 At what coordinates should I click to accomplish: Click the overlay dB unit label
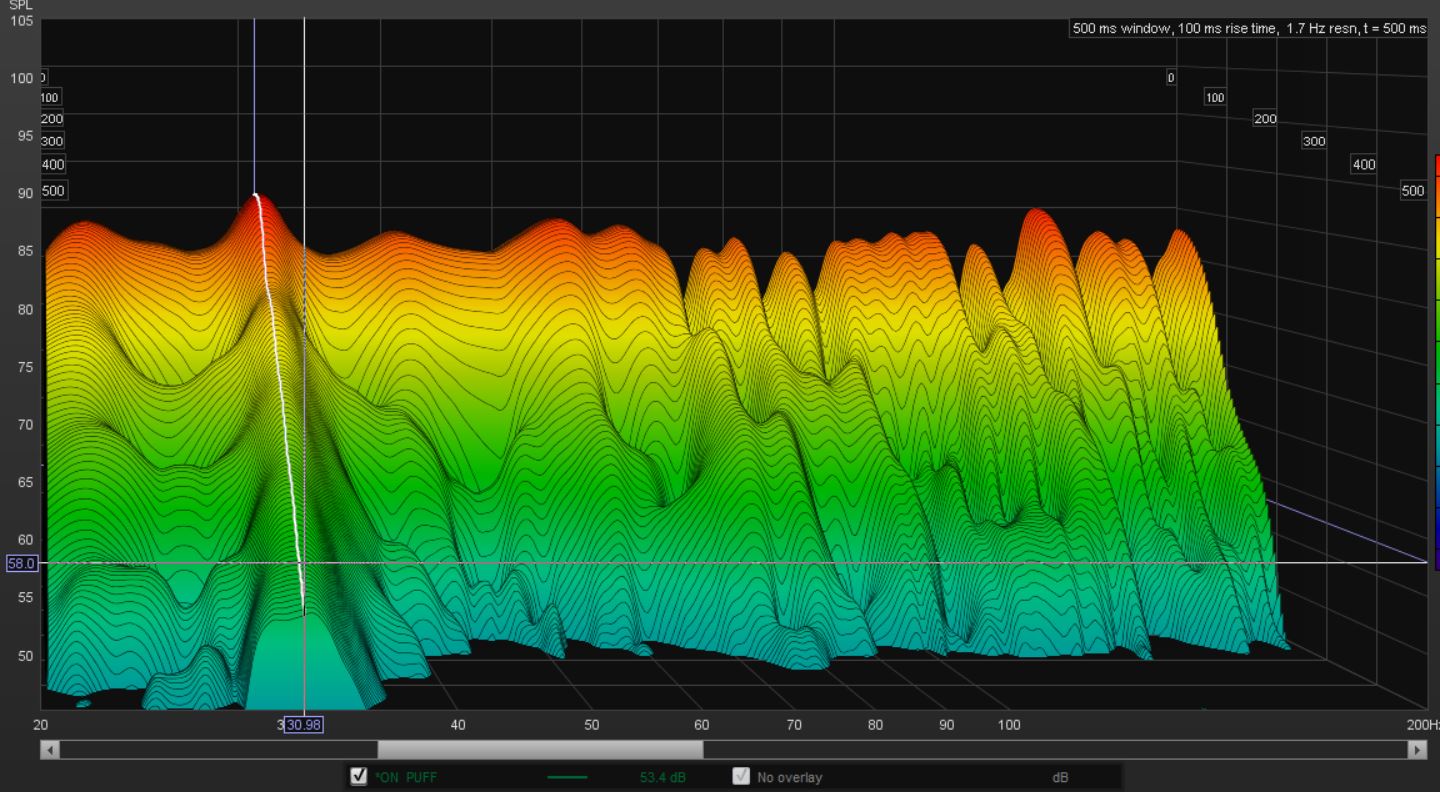1060,777
